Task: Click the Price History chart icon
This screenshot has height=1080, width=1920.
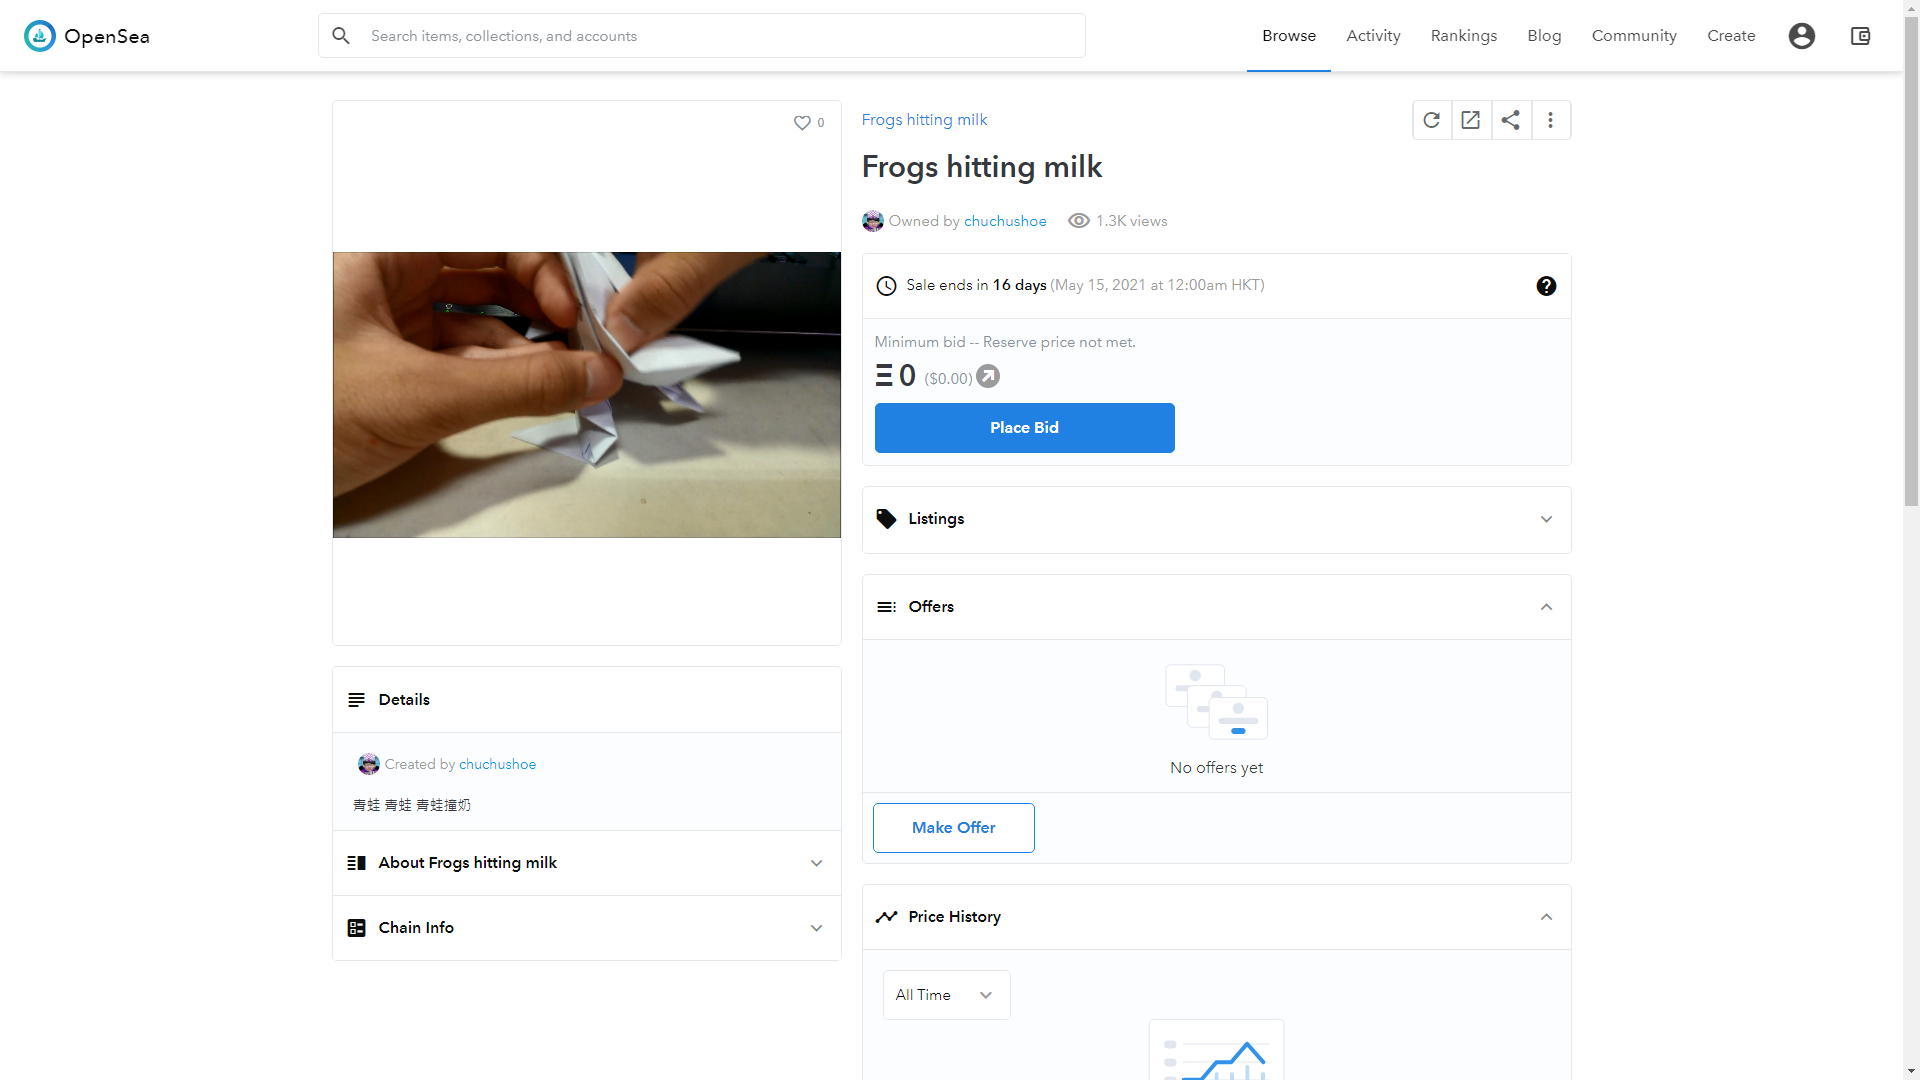Action: point(886,917)
